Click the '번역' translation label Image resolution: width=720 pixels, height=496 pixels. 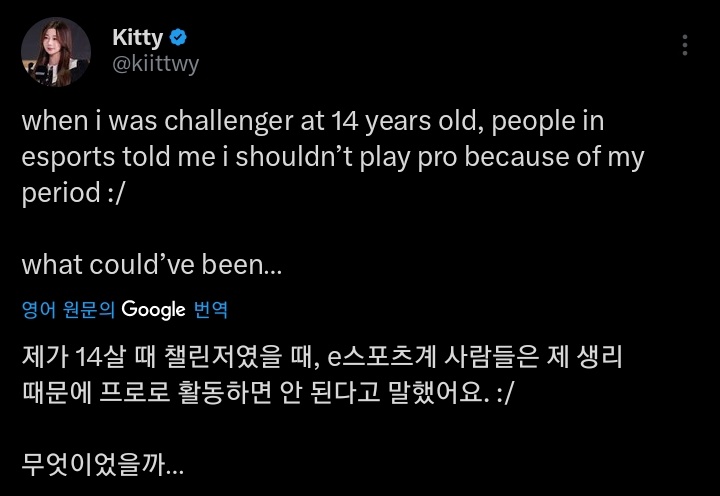click(x=211, y=310)
